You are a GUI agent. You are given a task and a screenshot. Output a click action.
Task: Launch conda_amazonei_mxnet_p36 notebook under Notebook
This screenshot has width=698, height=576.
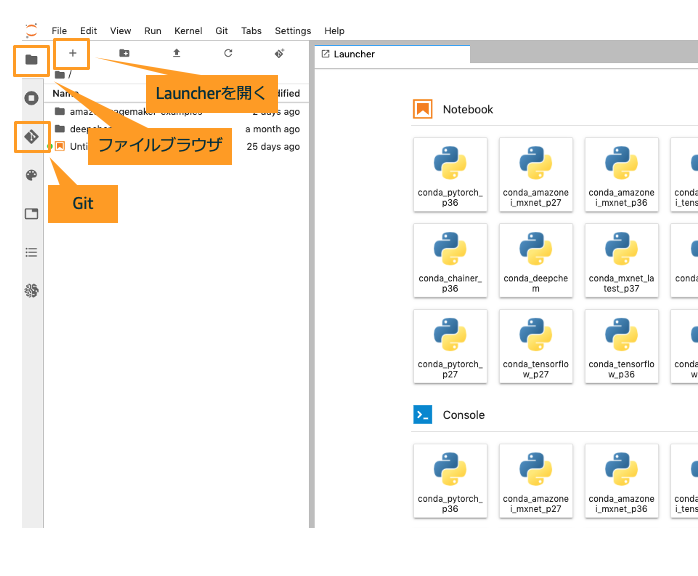621,174
